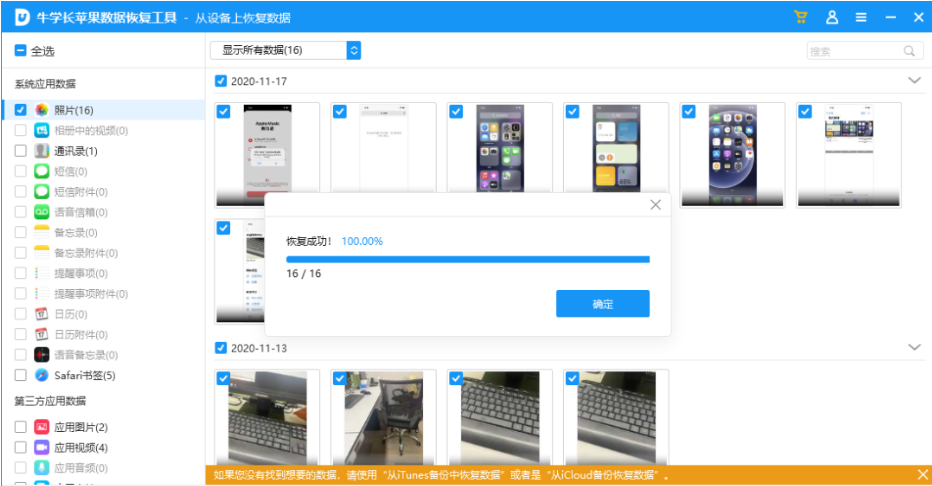The width and height of the screenshot is (932, 486).
Task: Click the calendar attachments icon (日历附件)
Action: [42, 334]
